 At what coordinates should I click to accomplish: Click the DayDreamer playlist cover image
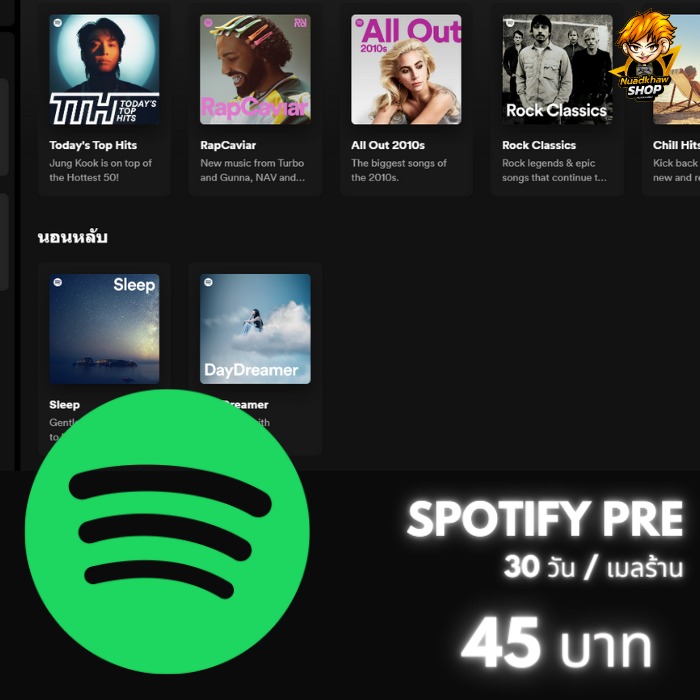pos(255,329)
